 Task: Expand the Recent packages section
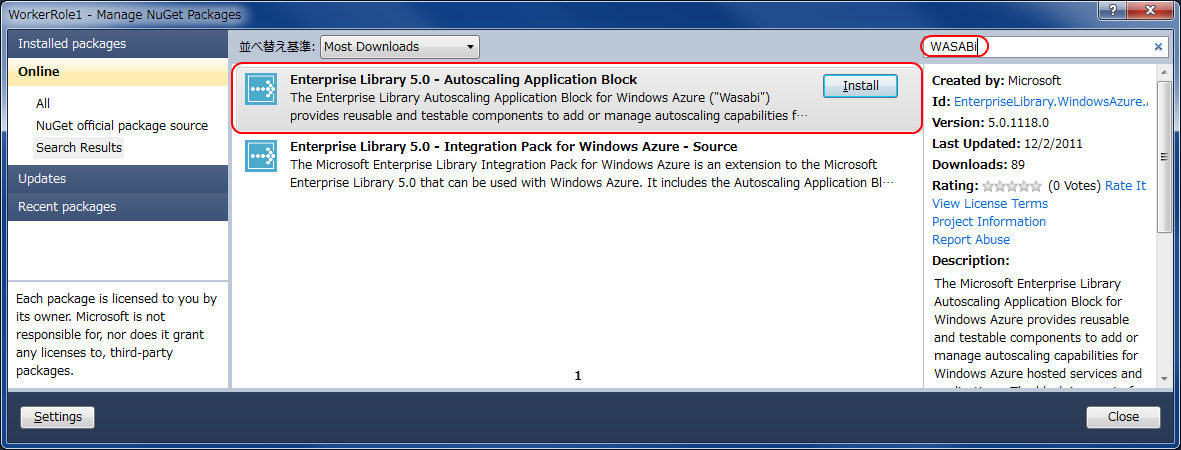coord(67,207)
